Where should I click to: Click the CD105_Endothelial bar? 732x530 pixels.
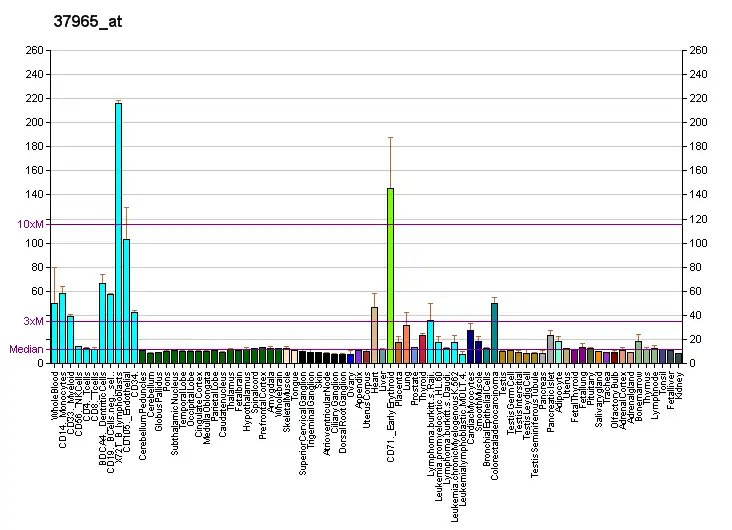point(126,300)
